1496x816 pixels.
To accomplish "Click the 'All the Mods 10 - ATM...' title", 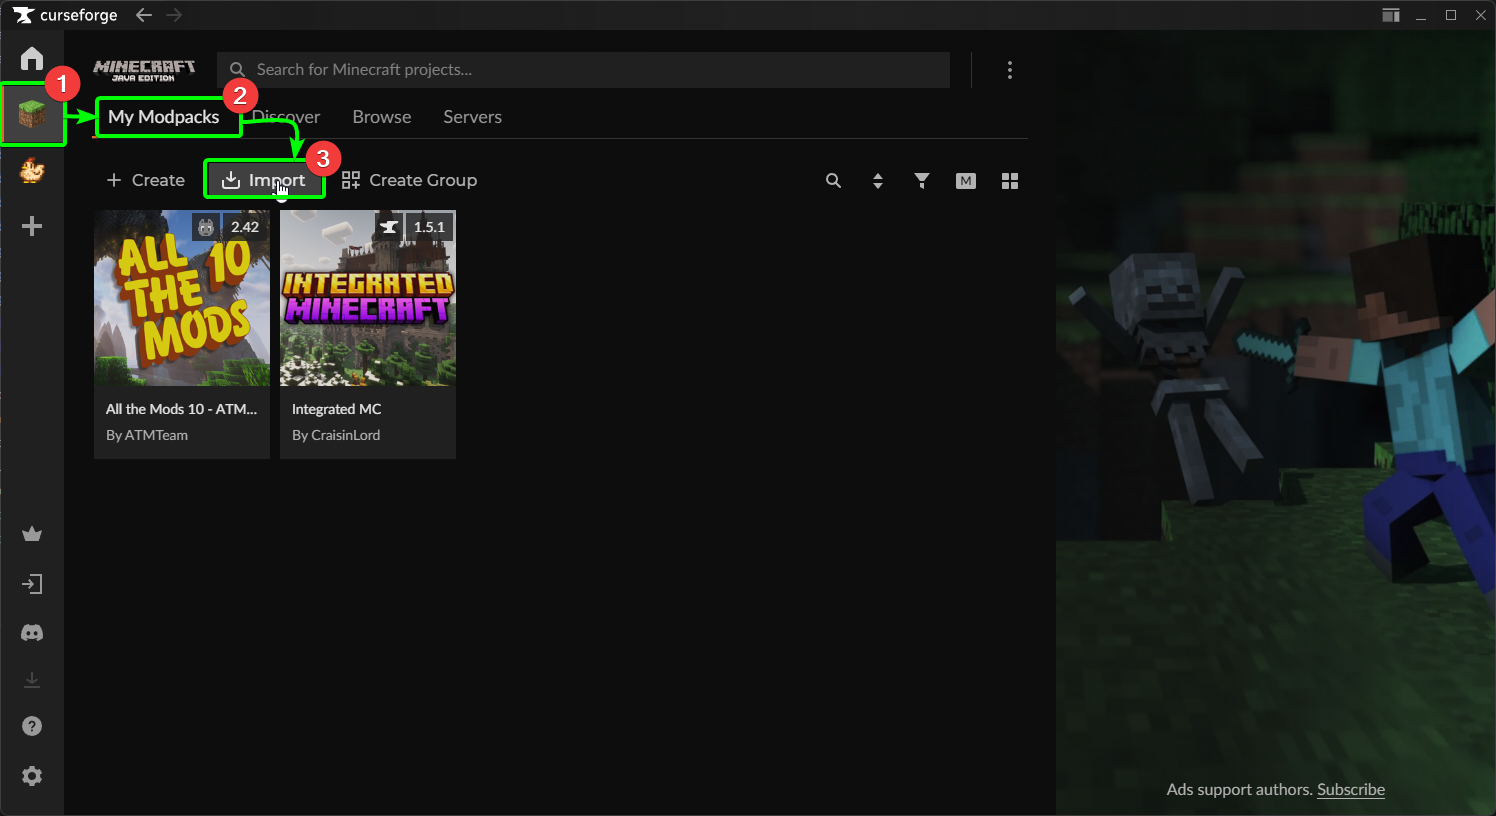I will click(181, 409).
